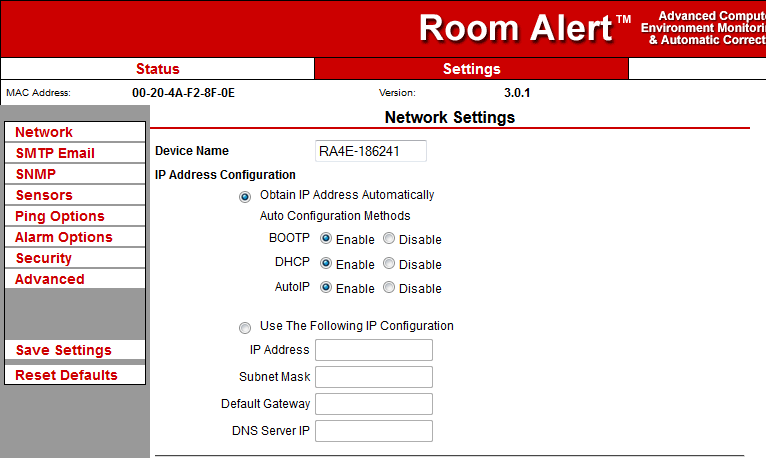Enable the AutoIP radio button
This screenshot has height=458, width=766.
[x=326, y=288]
